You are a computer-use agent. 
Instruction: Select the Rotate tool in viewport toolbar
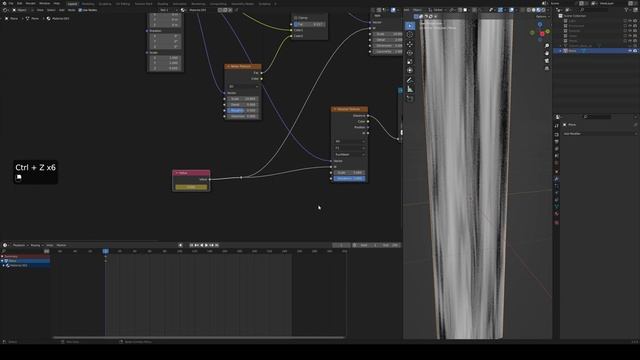click(410, 53)
